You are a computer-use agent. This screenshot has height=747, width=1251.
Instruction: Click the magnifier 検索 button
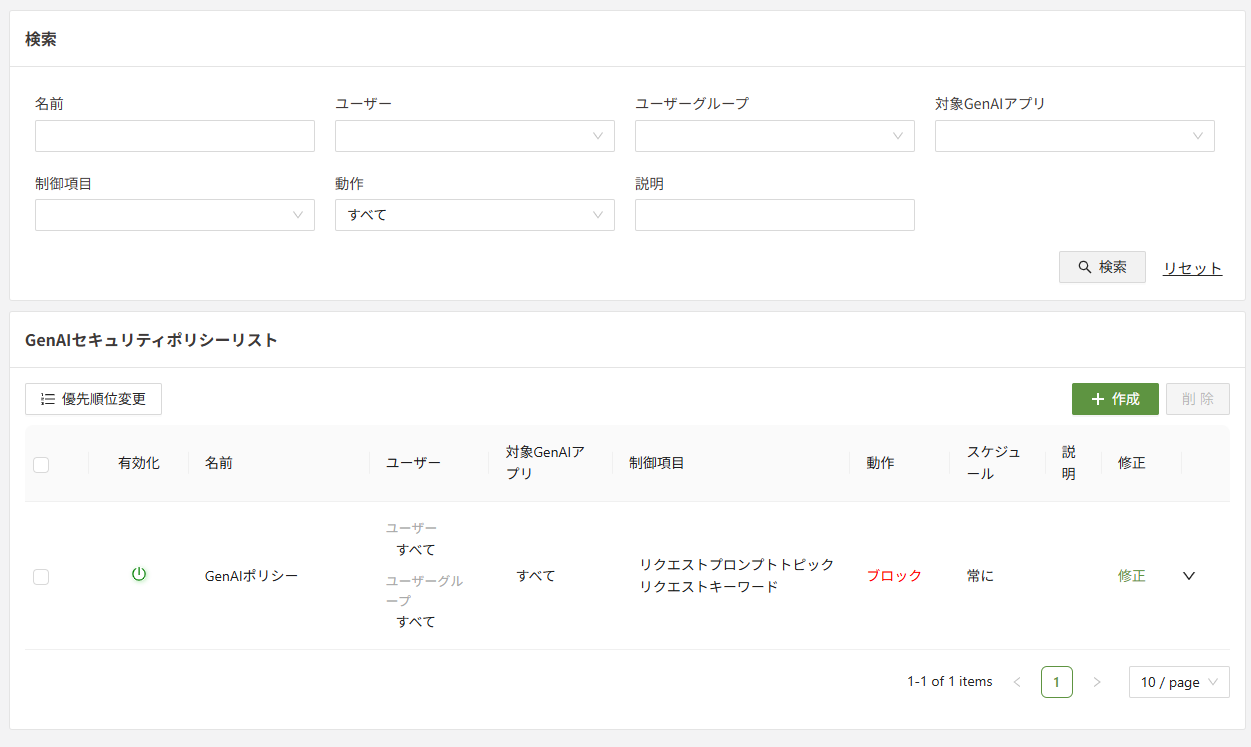tap(1102, 267)
